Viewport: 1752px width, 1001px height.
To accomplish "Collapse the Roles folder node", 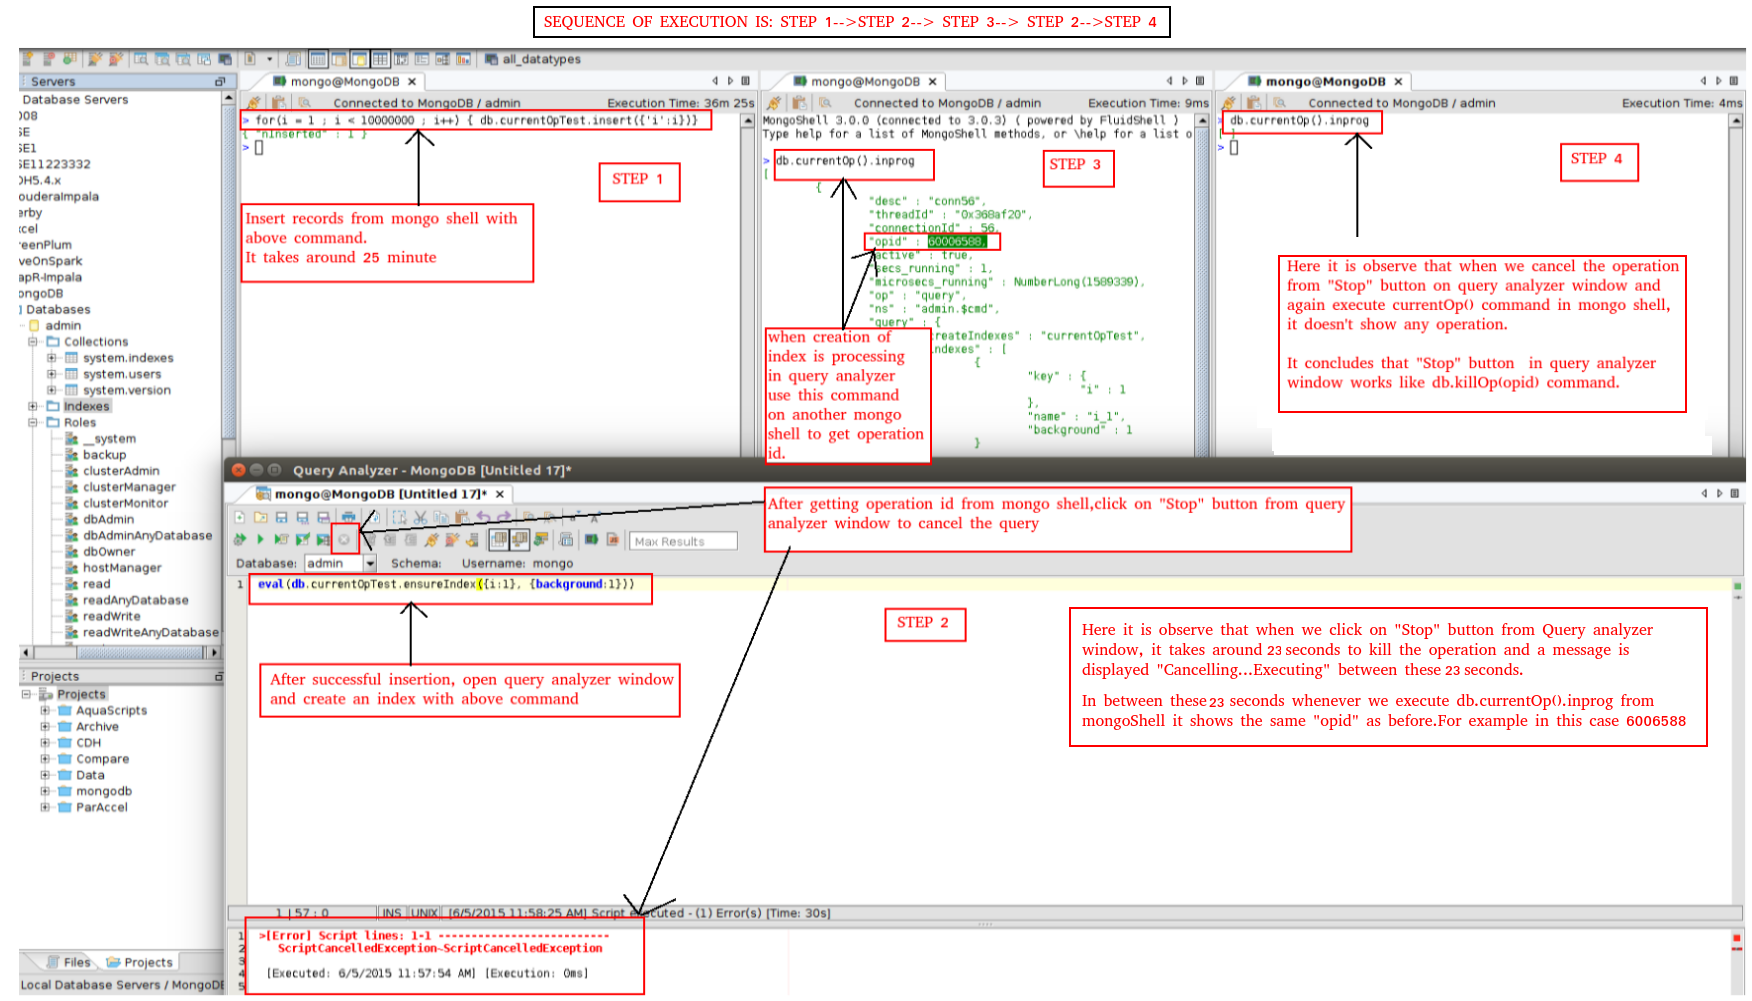I will (x=33, y=422).
